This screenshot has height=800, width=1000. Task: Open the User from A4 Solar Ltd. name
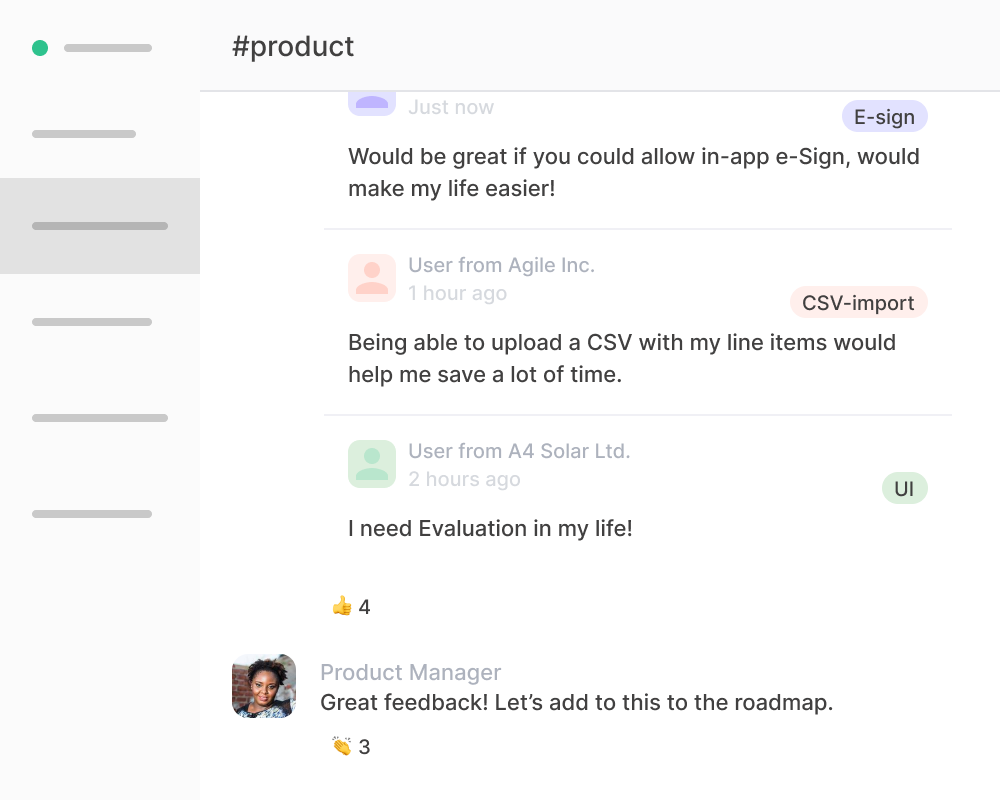click(519, 451)
